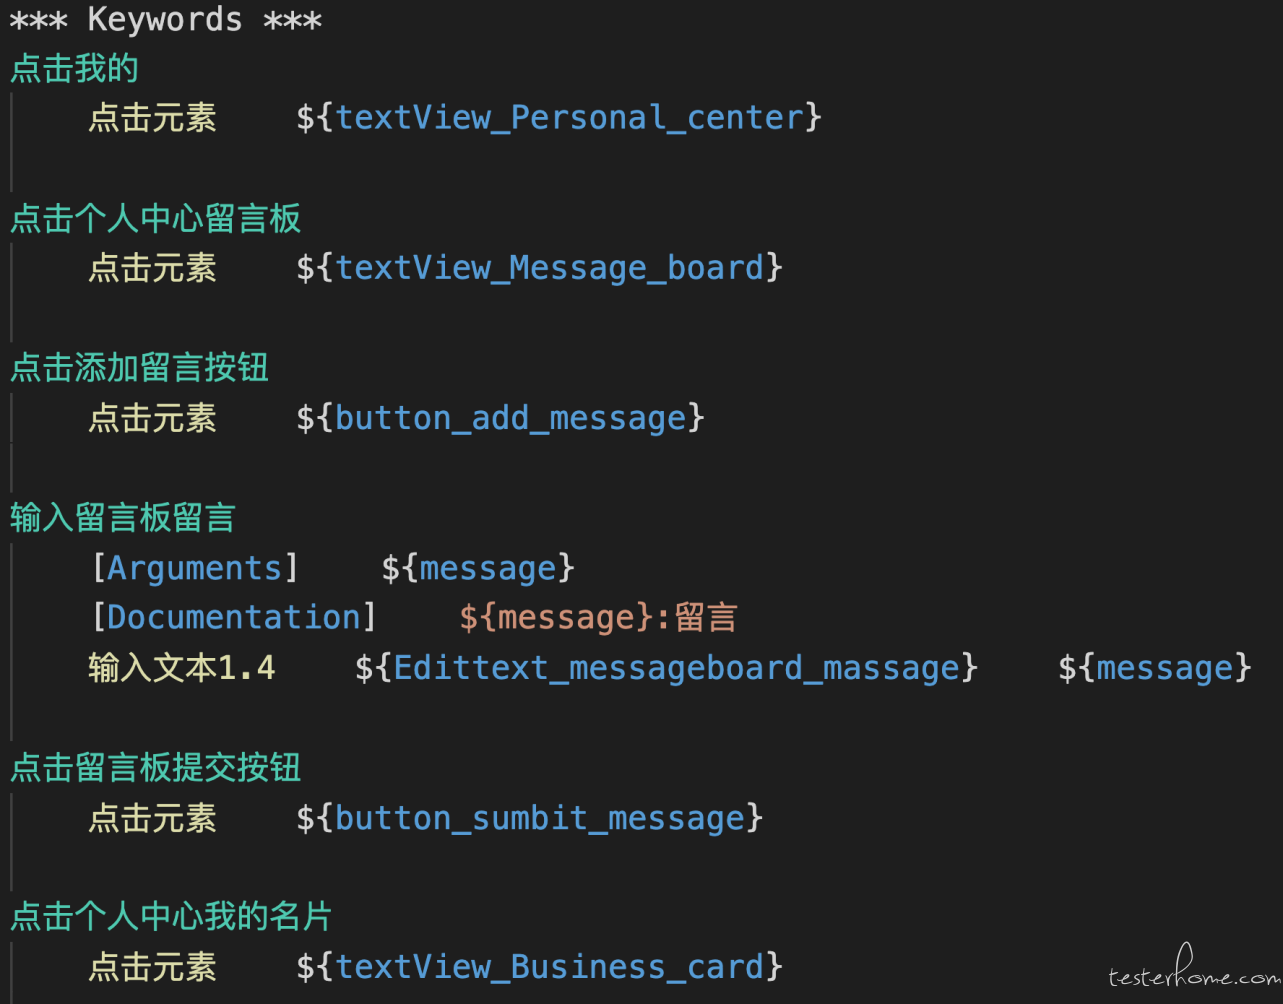Click the ${textView_Personal_center} variable
The height and width of the screenshot is (1004, 1283).
click(x=559, y=118)
